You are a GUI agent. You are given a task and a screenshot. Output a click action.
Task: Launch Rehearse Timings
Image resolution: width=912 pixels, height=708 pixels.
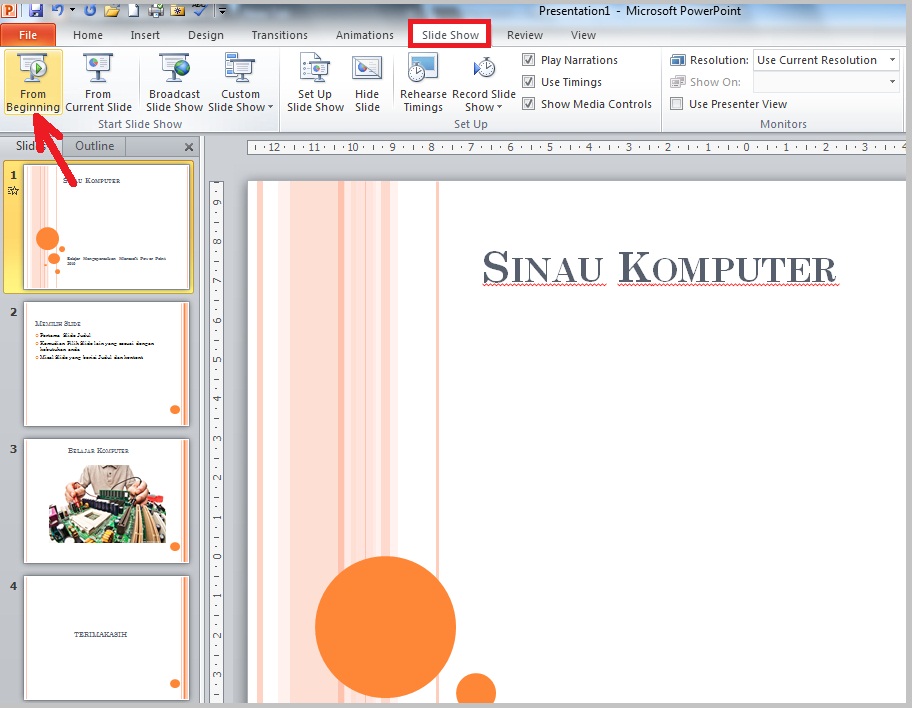pyautogui.click(x=423, y=82)
